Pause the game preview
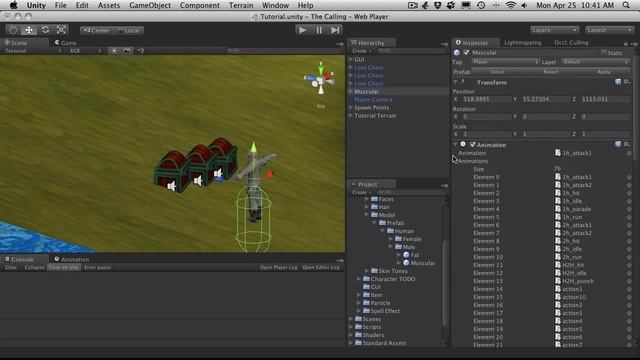Image resolution: width=640 pixels, height=360 pixels. [319, 30]
